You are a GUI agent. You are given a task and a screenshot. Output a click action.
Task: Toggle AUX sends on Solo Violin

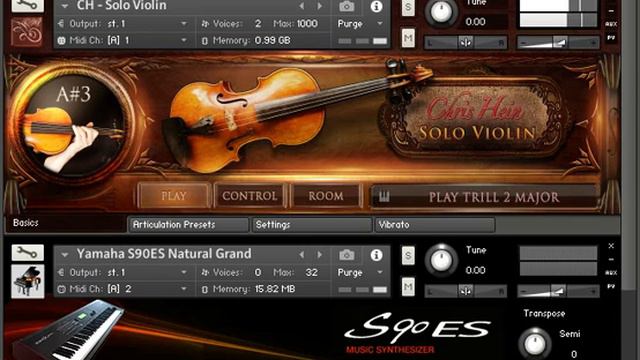611,24
